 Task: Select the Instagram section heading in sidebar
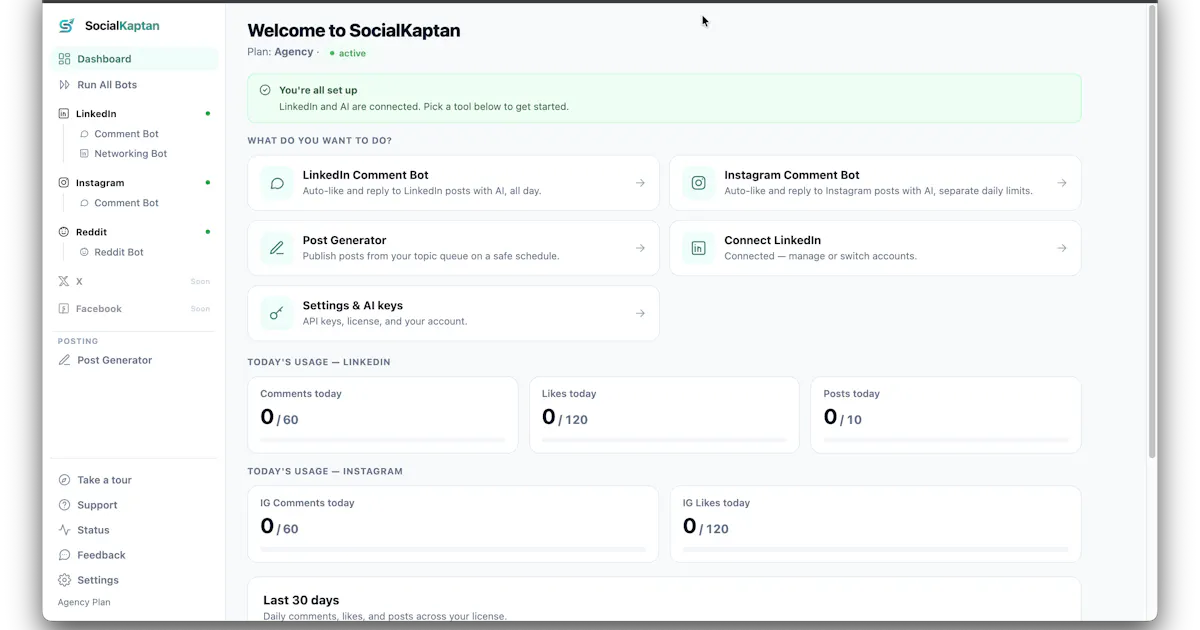pos(100,183)
